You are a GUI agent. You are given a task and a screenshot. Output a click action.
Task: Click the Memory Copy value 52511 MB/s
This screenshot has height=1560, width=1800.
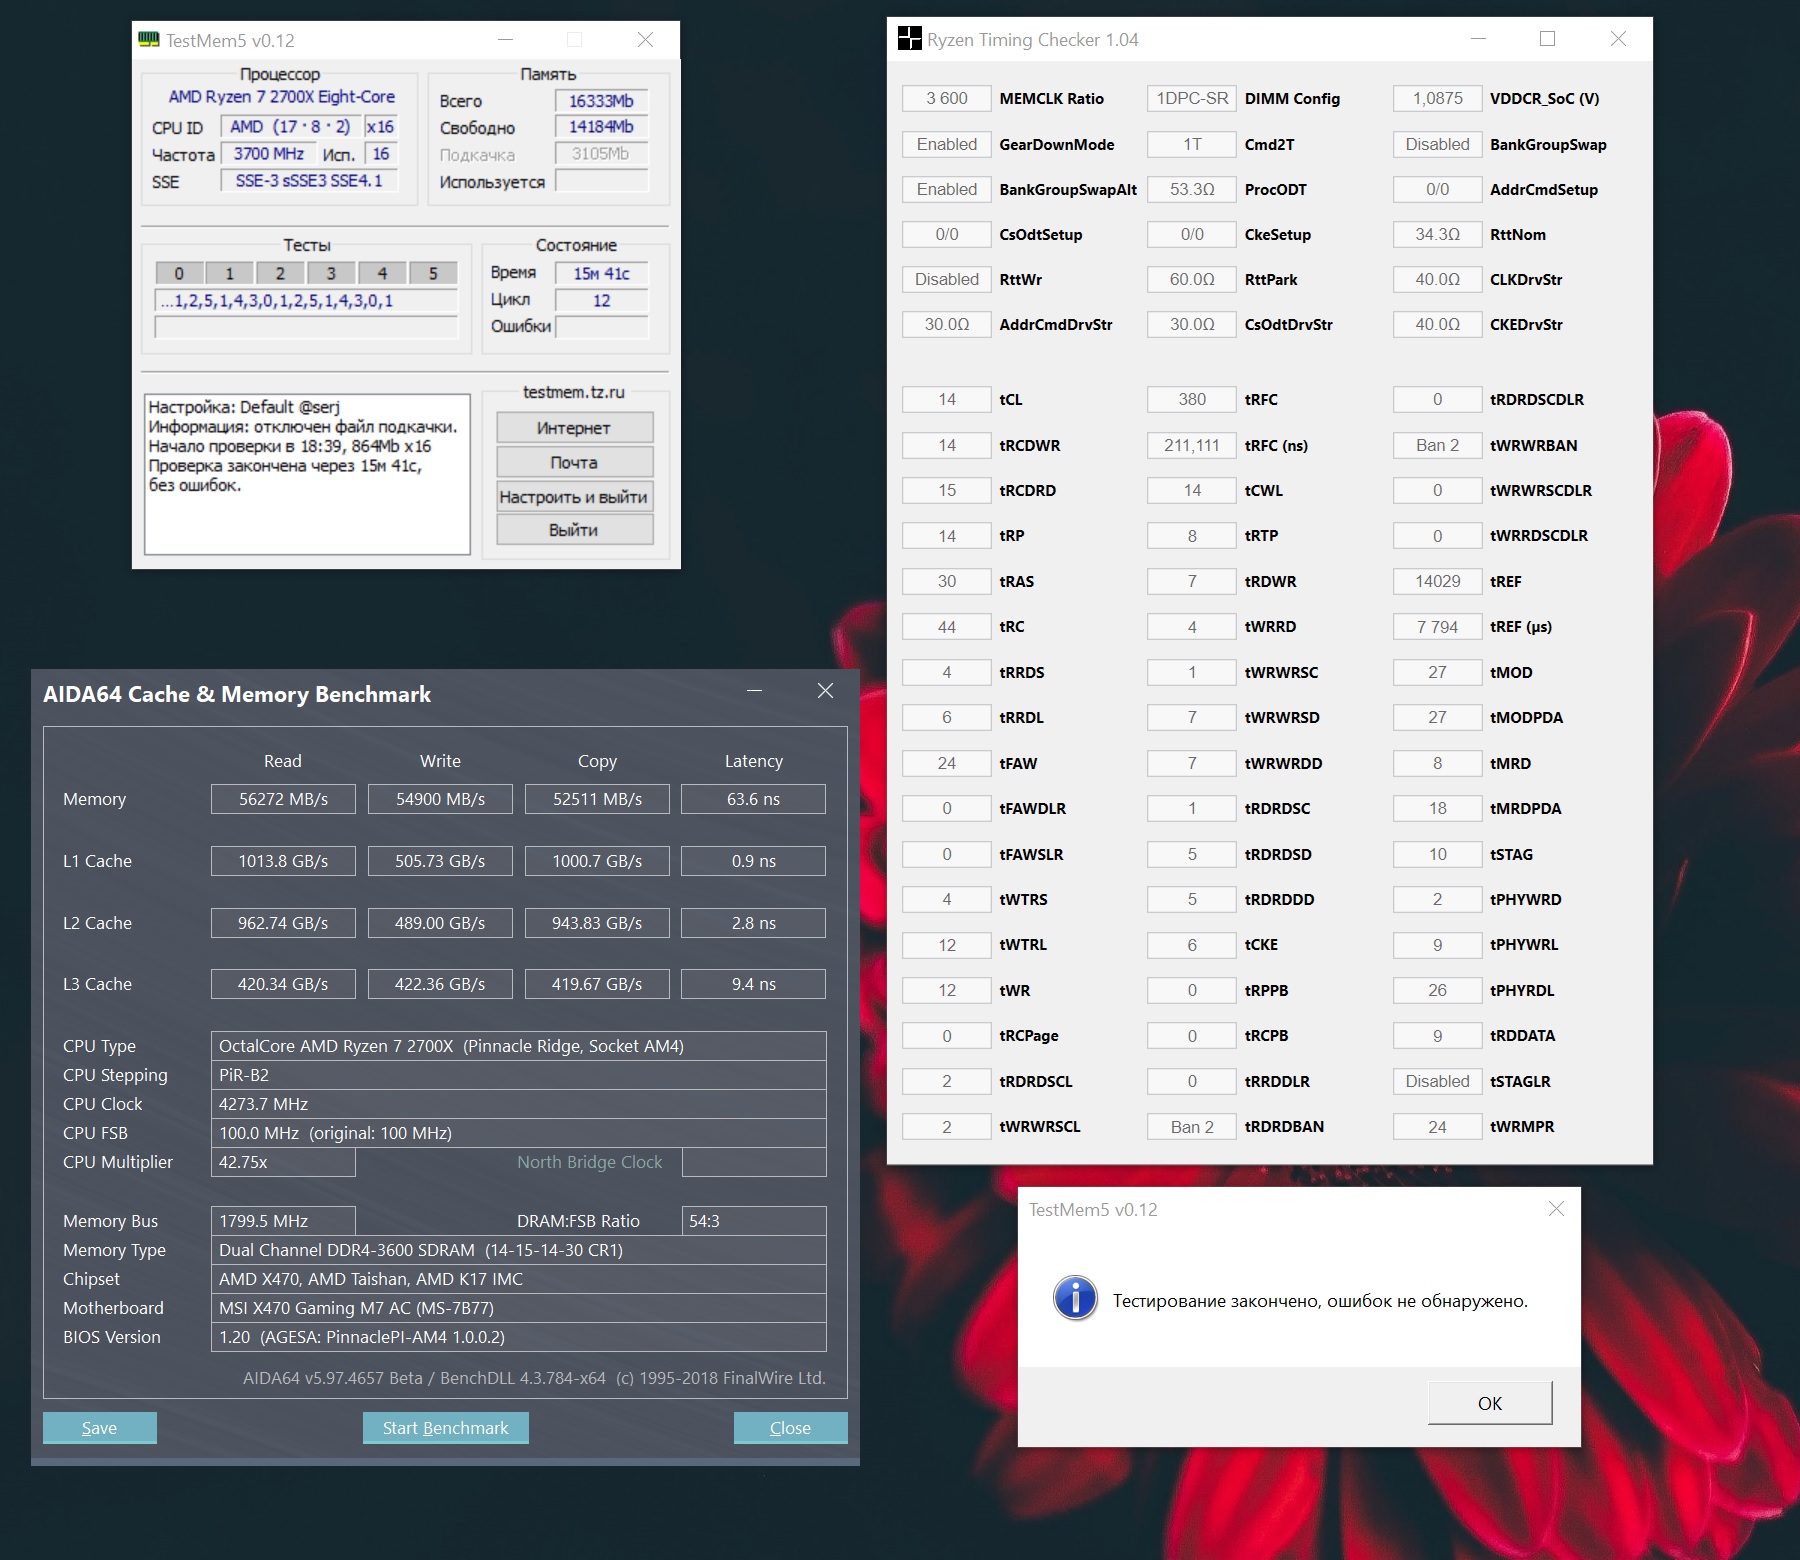pos(597,799)
